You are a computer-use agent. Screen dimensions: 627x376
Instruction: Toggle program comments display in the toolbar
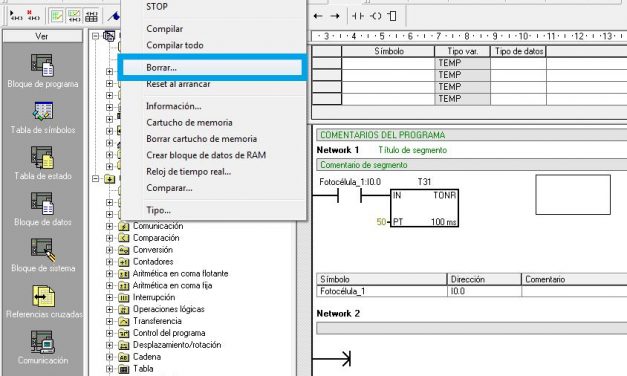coord(57,16)
